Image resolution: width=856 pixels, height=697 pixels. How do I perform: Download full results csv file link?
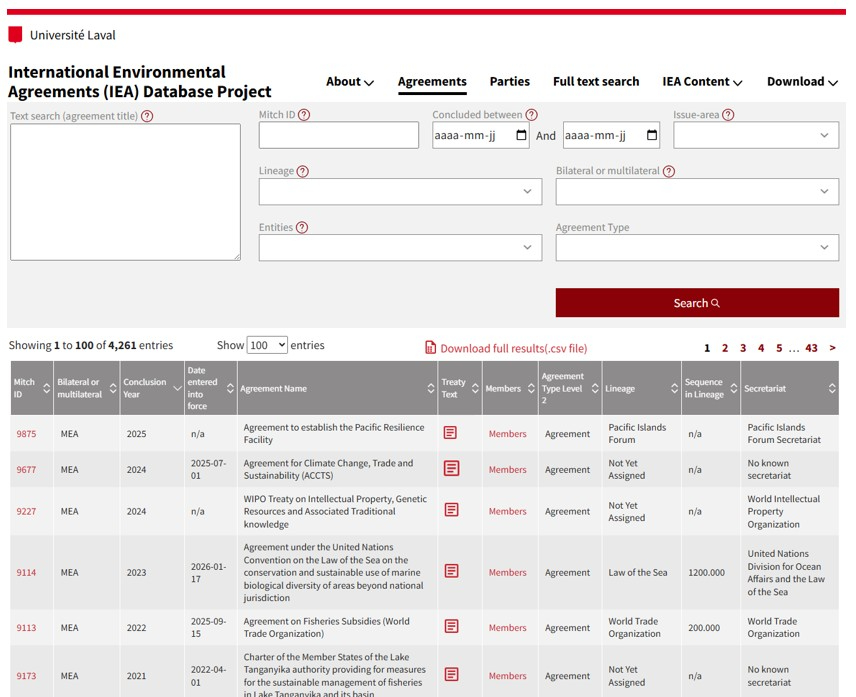tap(513, 349)
